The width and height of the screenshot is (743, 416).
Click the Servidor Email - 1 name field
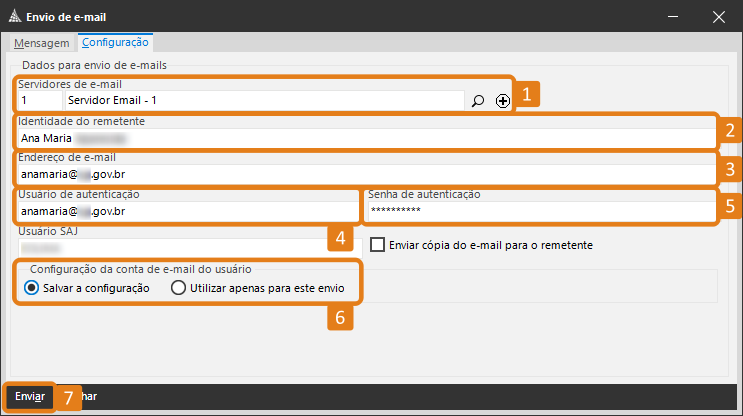[x=262, y=101]
